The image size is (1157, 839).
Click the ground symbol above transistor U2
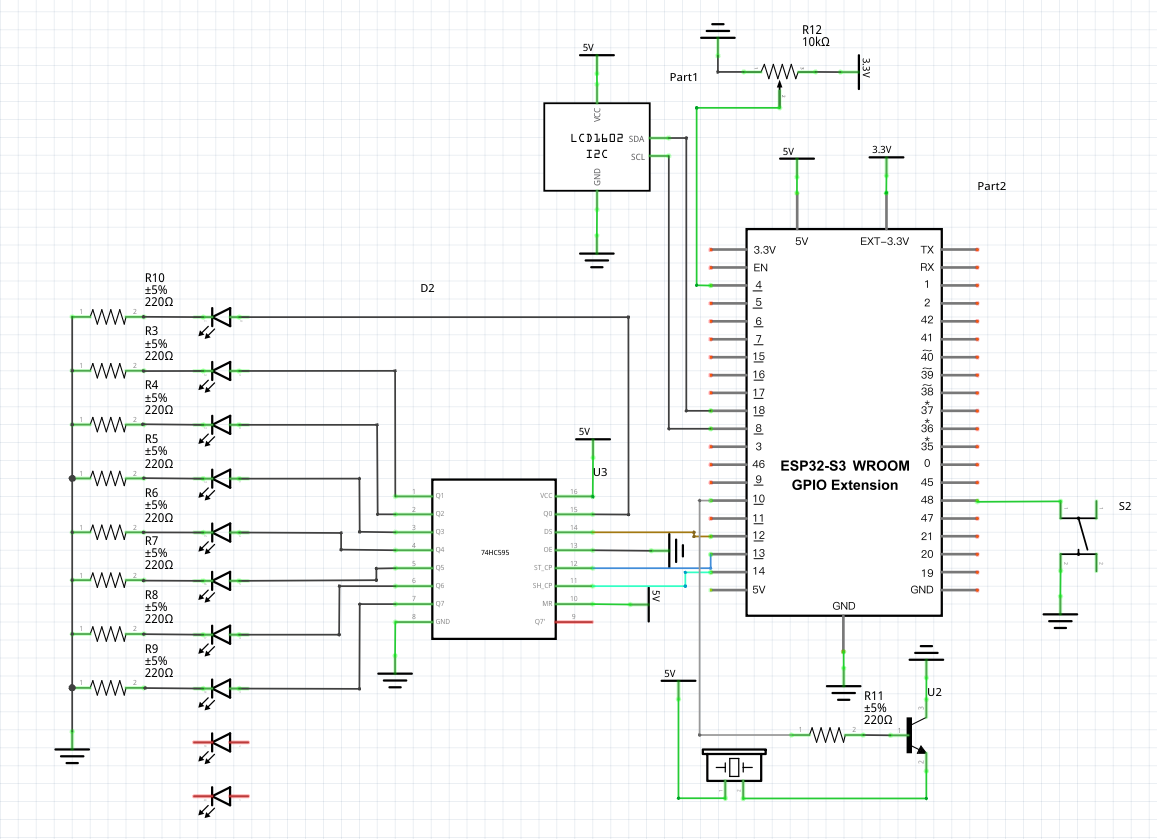[x=926, y=652]
